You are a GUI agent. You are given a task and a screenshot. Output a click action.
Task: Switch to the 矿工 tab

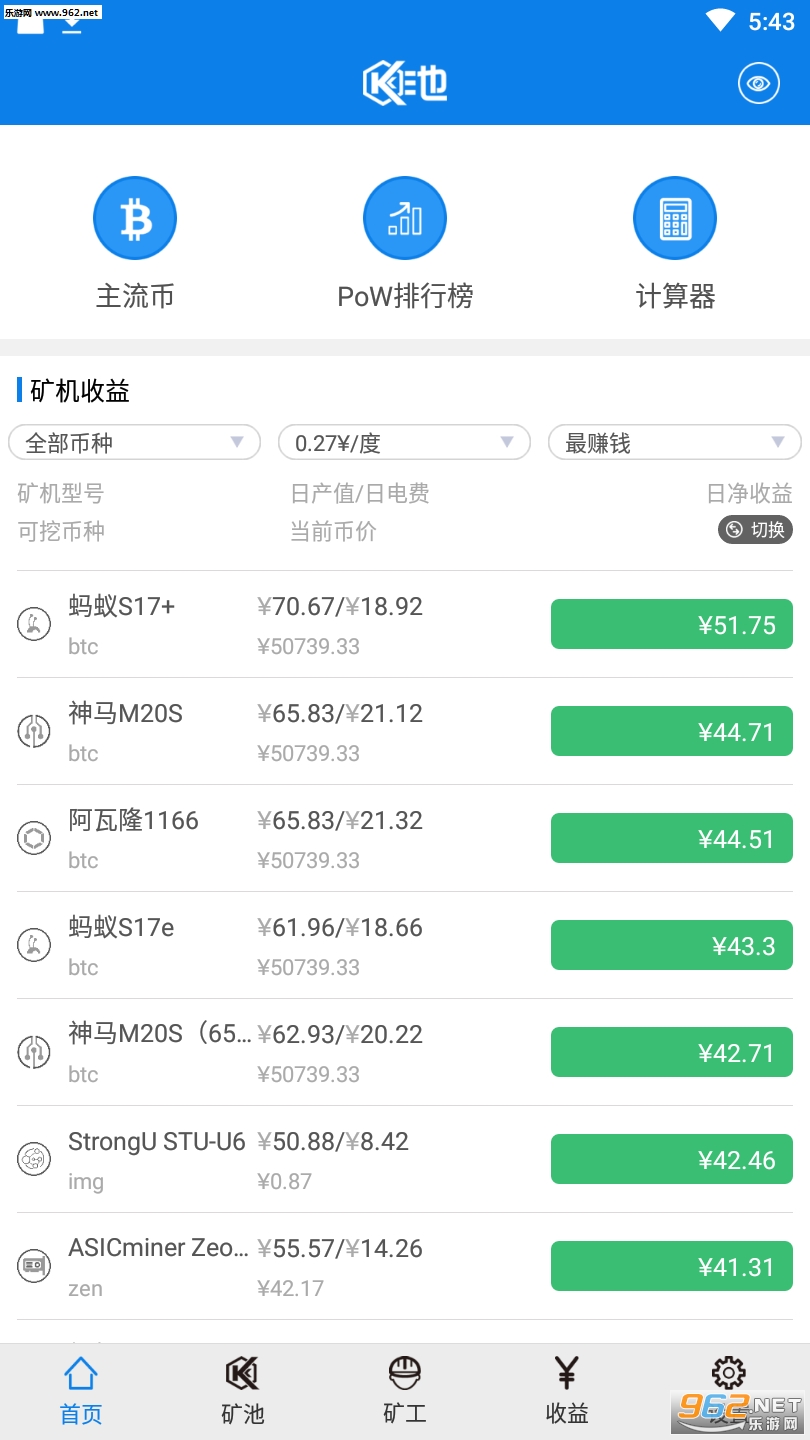click(x=405, y=1390)
